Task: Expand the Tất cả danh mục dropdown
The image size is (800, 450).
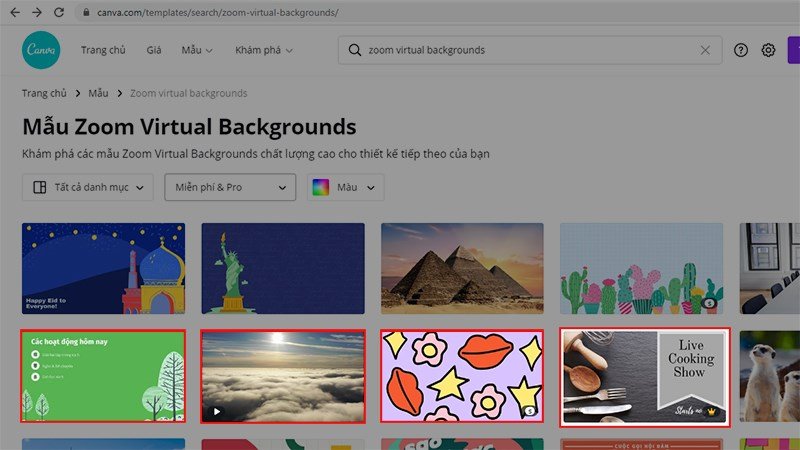Action: click(88, 187)
